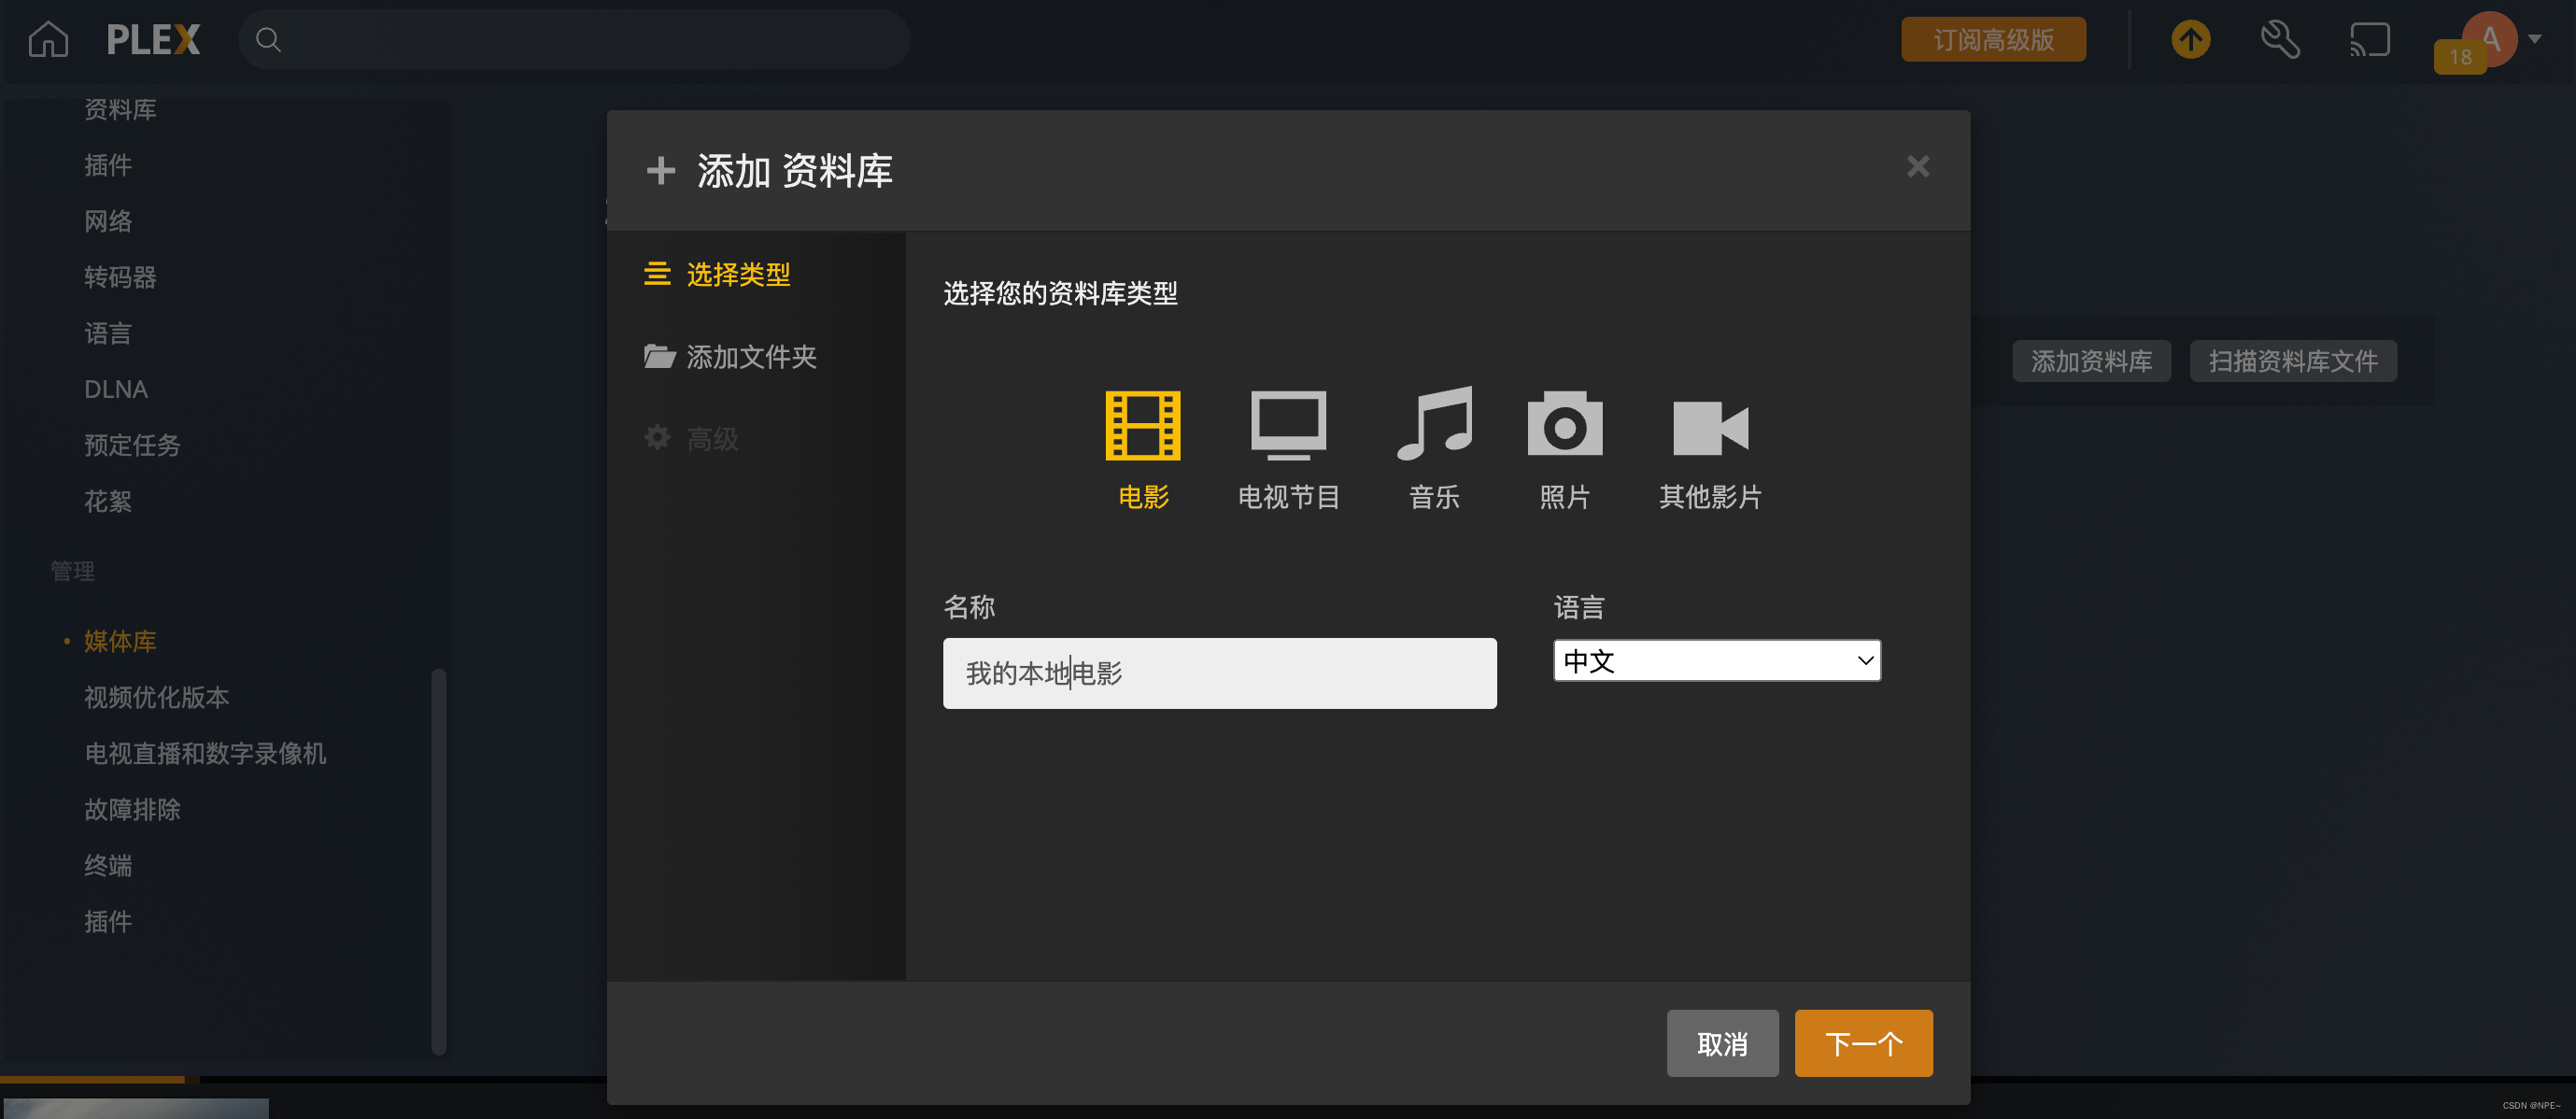Image resolution: width=2576 pixels, height=1119 pixels.
Task: Click the library name (名称) input field
Action: tap(1219, 673)
